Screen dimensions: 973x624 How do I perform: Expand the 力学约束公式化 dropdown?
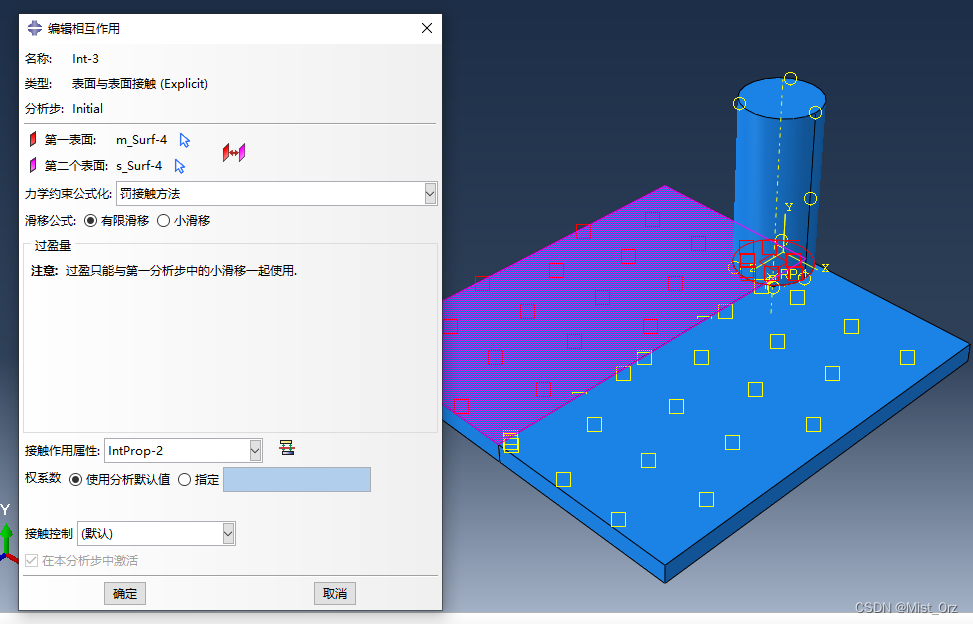[430, 193]
